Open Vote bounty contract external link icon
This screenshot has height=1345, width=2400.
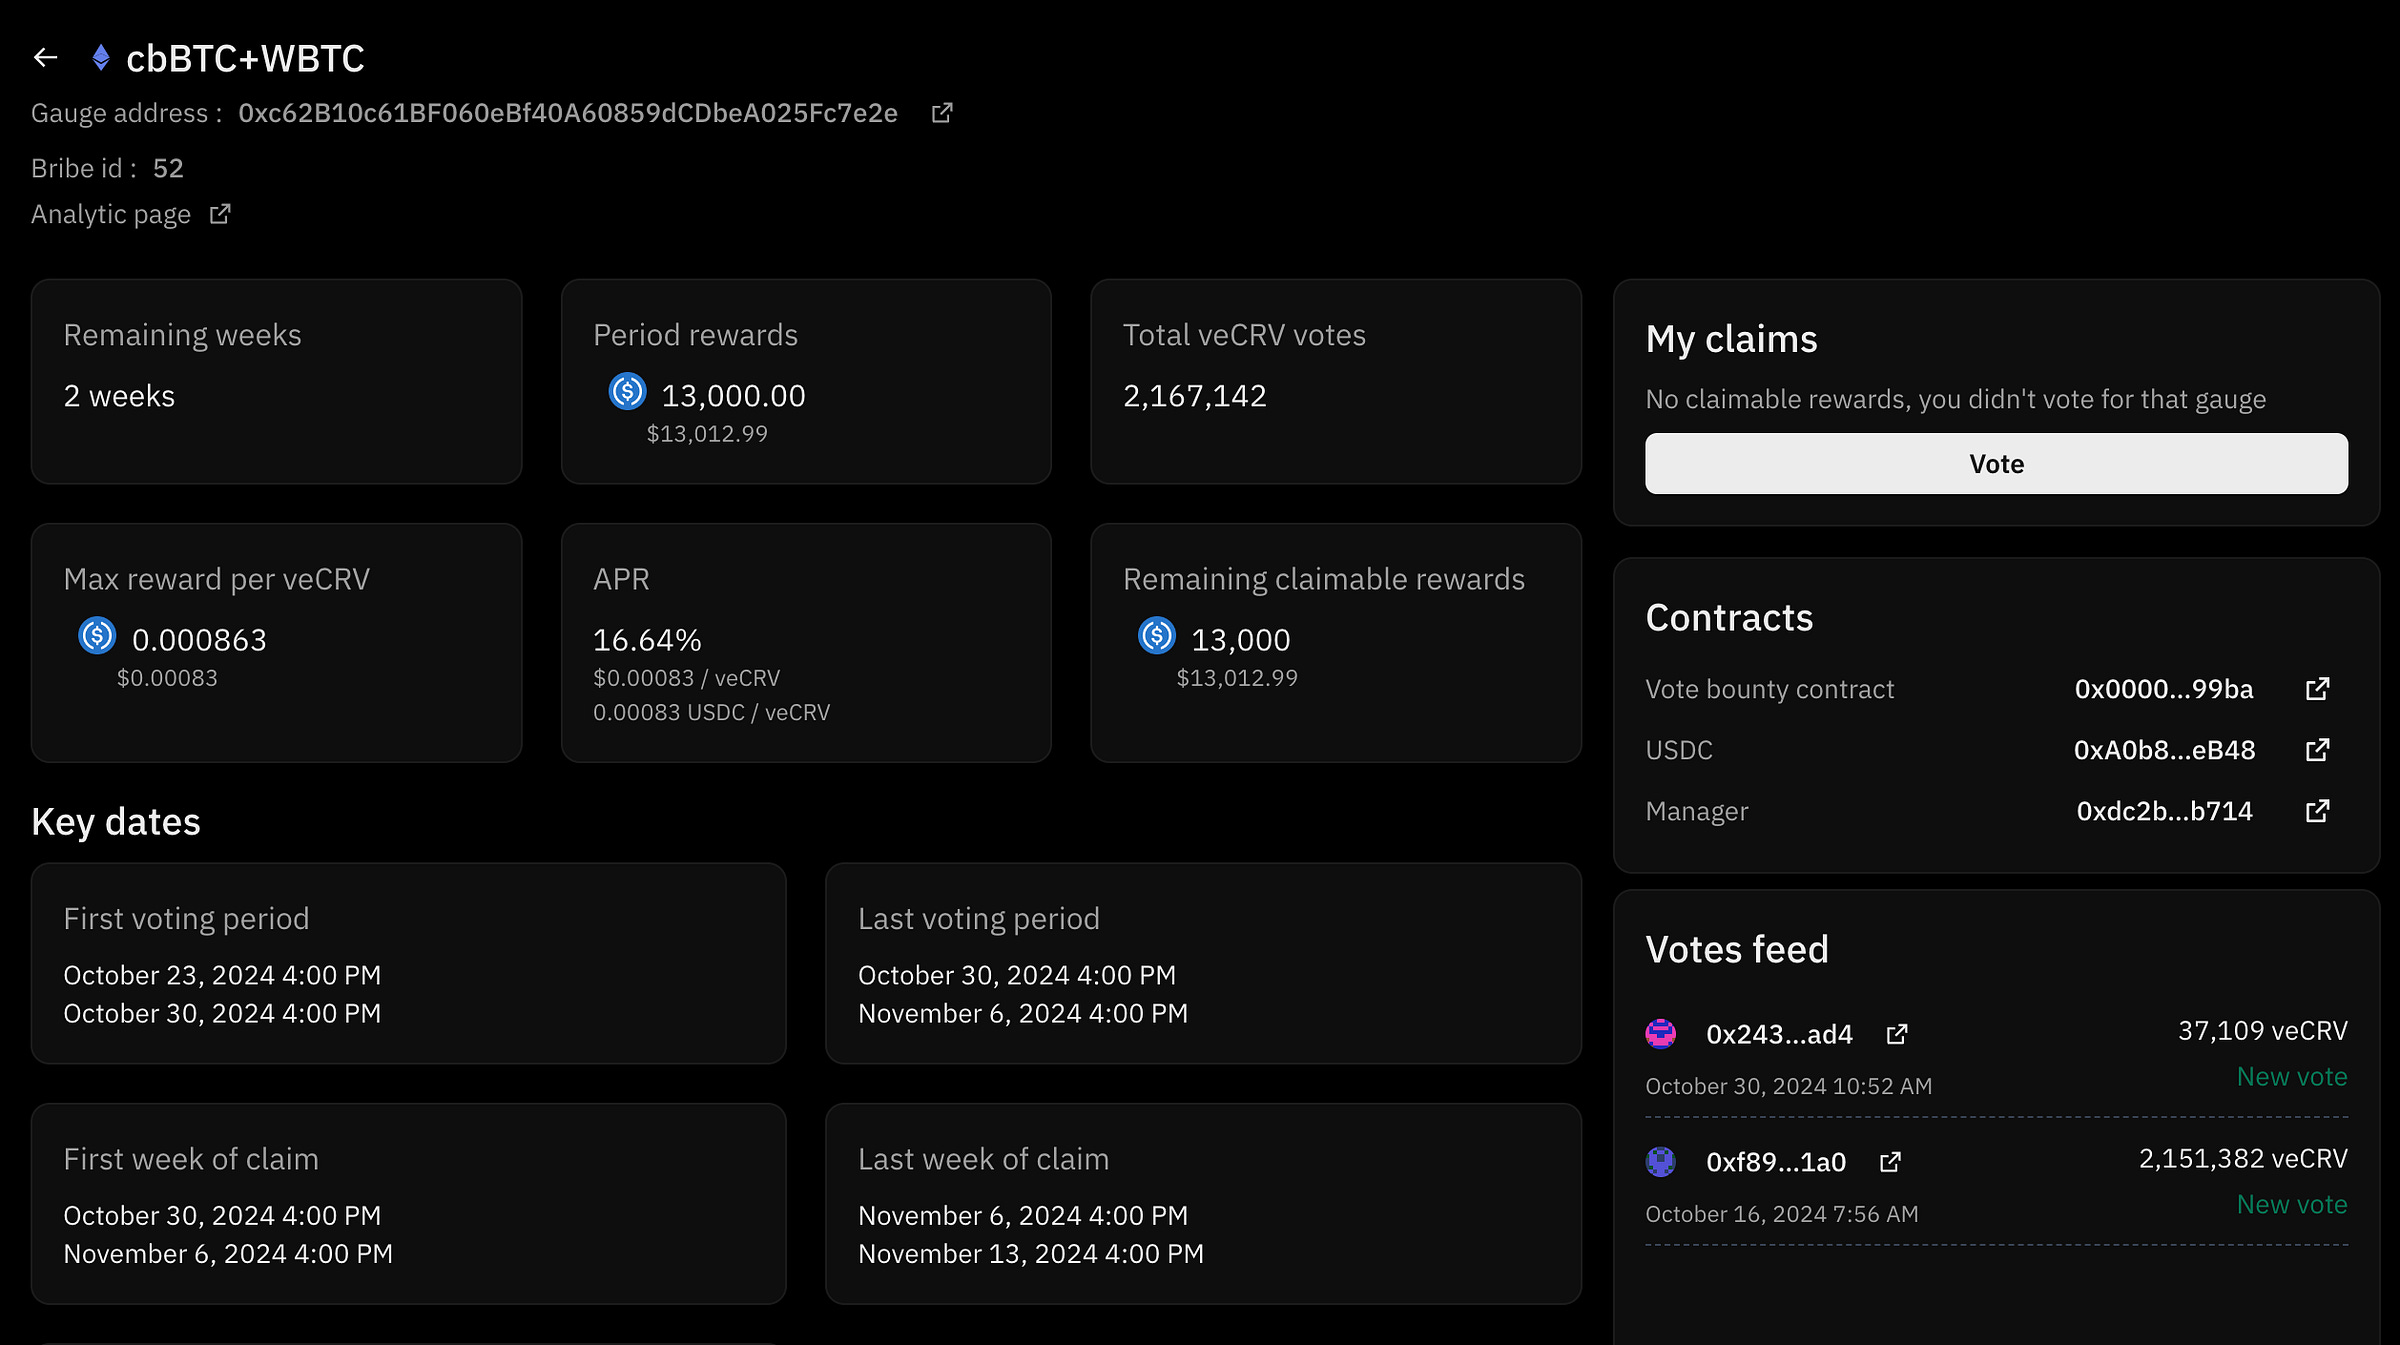[x=2318, y=689]
